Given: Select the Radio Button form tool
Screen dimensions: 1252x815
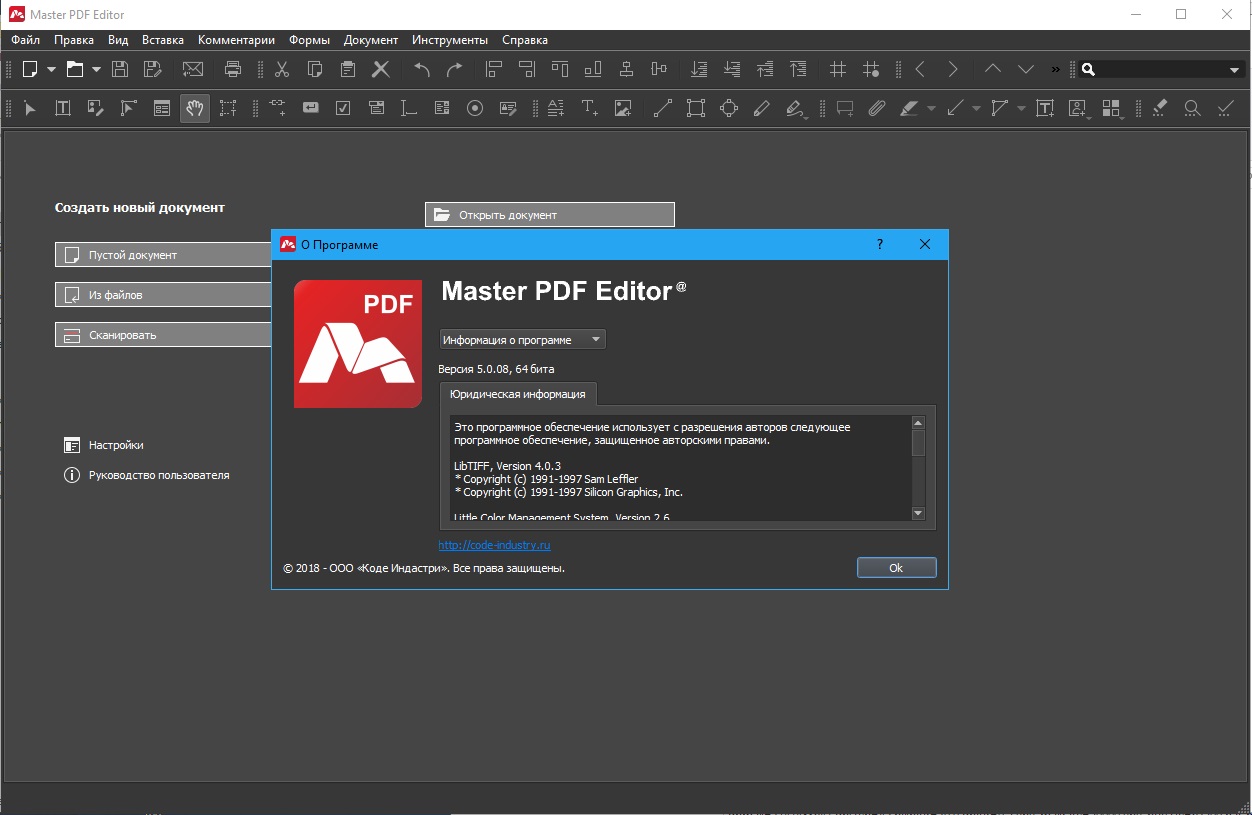Looking at the screenshot, I should click(x=475, y=108).
